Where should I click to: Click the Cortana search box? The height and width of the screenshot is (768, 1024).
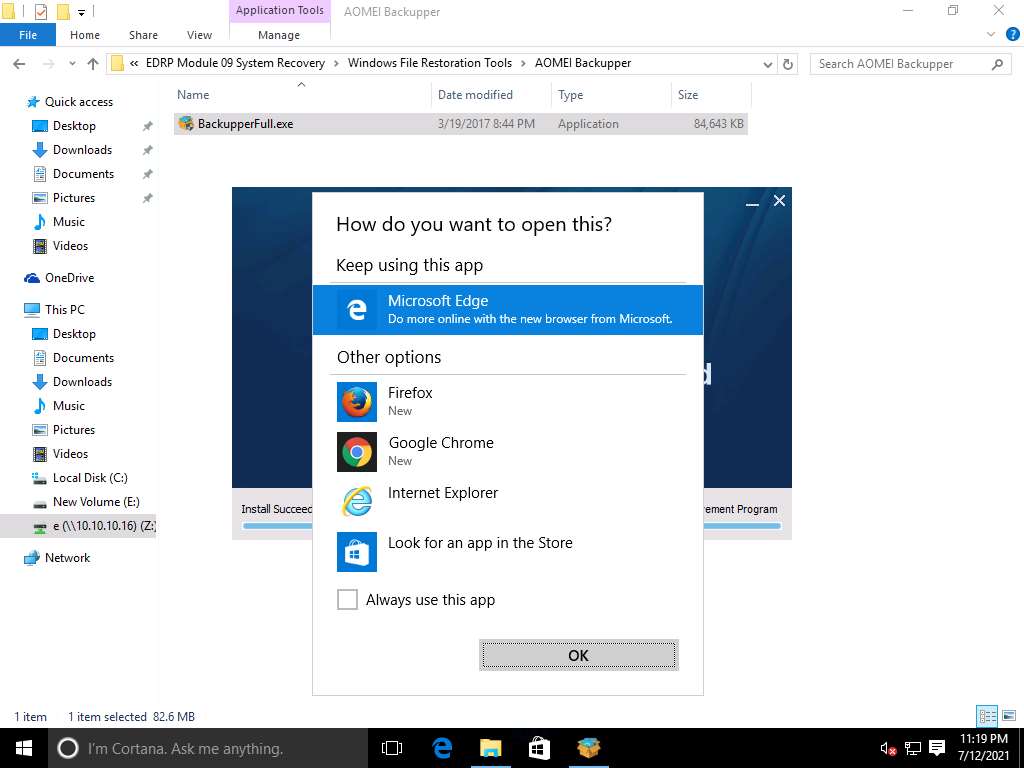(208, 748)
